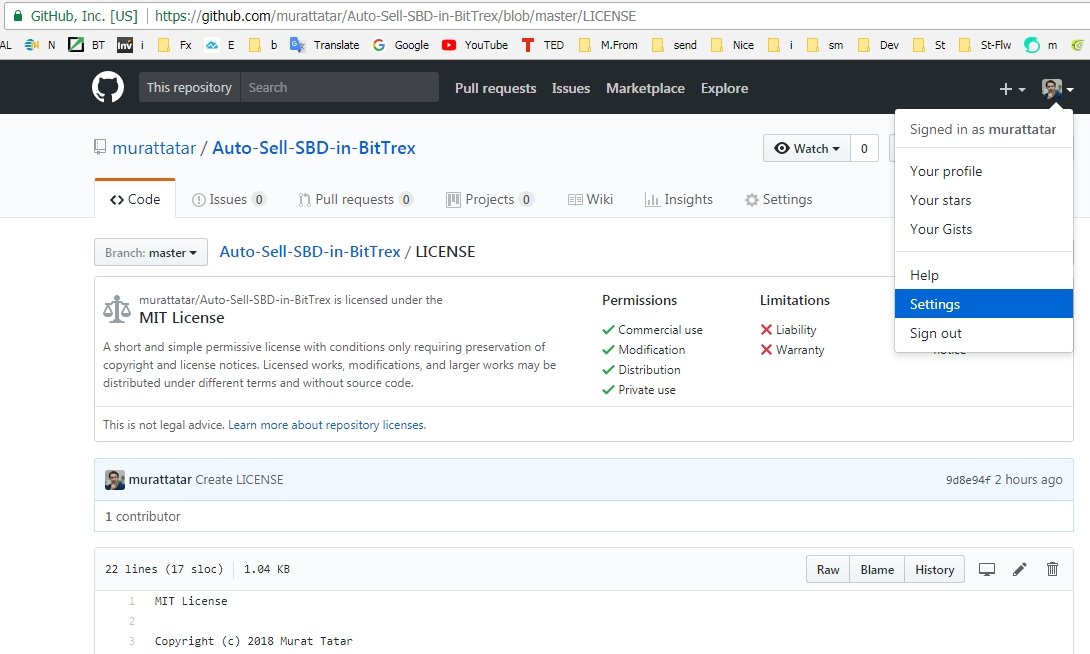The width and height of the screenshot is (1090, 654).
Task: Open commit hash 9d8e94f
Action: (968, 480)
